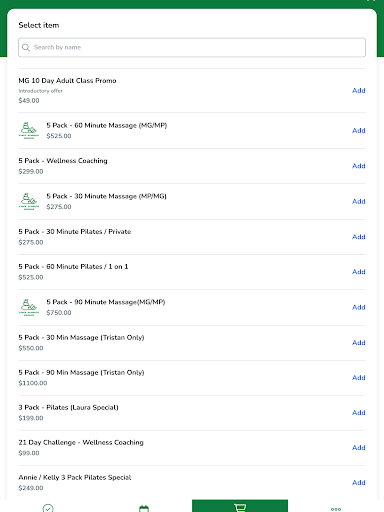384x512 pixels.
Task: Add 5 Pack Wellness Coaching
Action: (359, 166)
